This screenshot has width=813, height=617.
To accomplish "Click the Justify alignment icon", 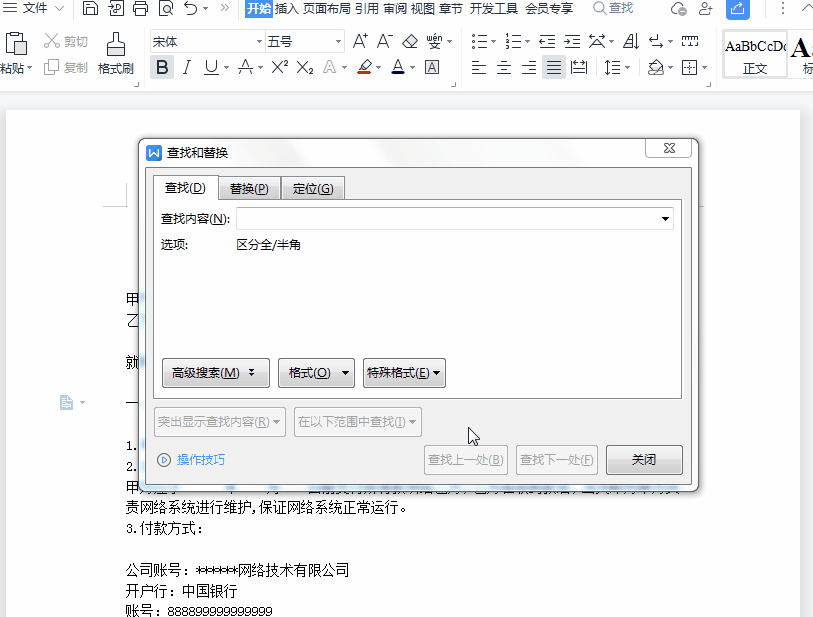I will (554, 67).
